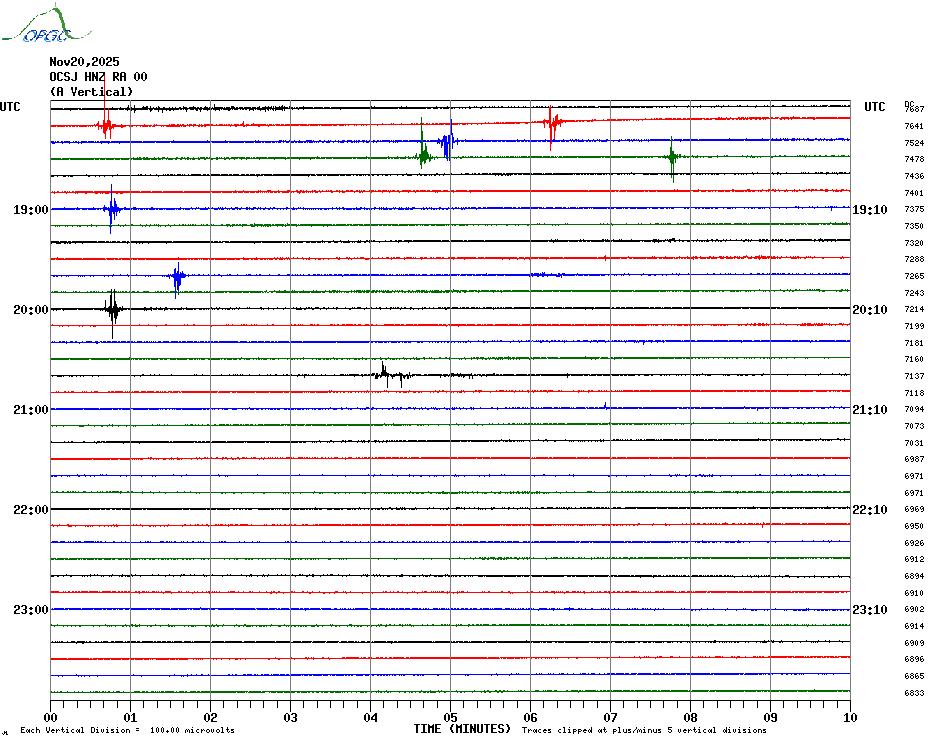Click the OCSJ HNZ RA 00 station label
930x744 pixels.
click(98, 77)
